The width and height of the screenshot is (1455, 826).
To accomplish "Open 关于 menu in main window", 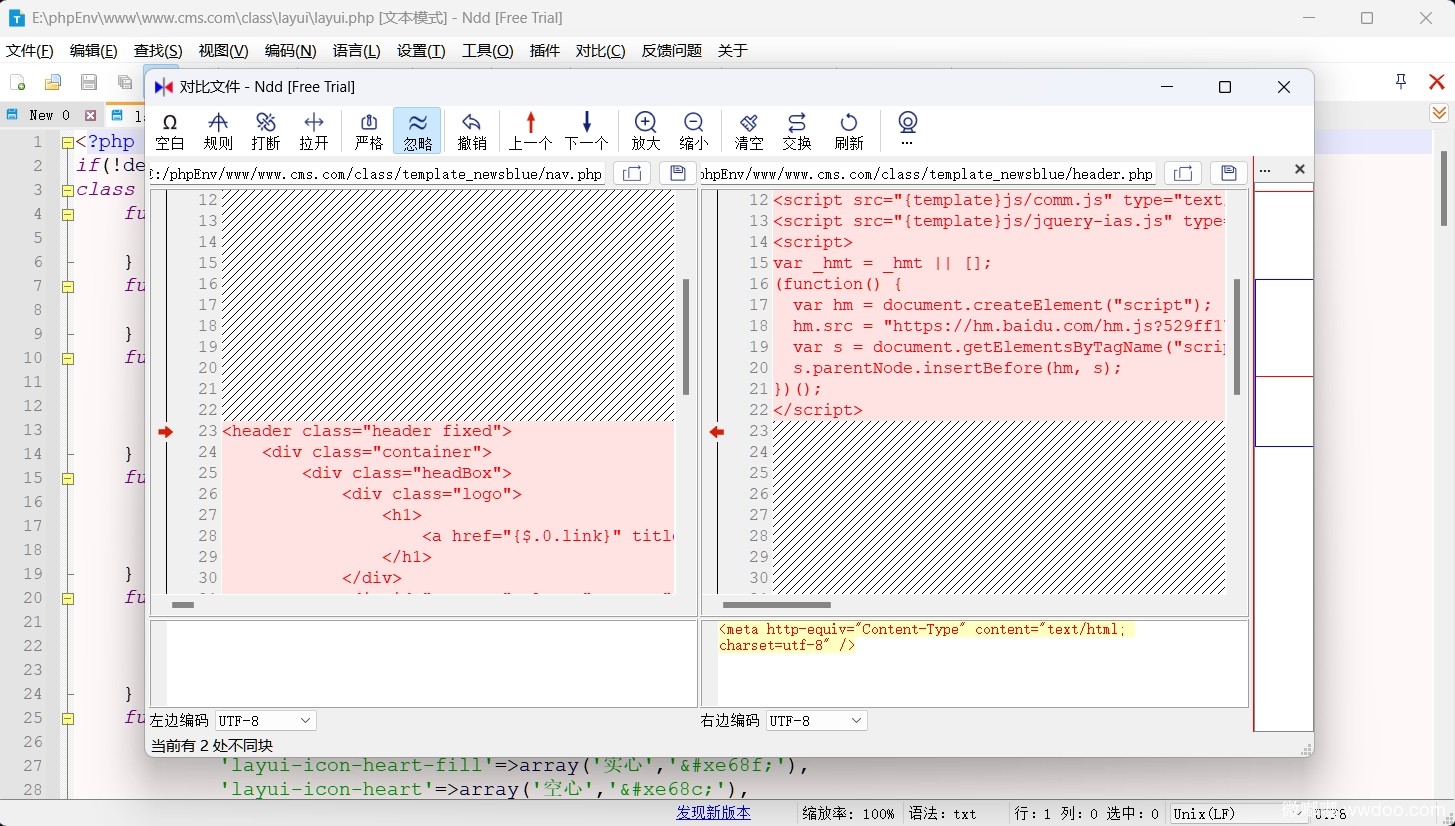I will [733, 50].
